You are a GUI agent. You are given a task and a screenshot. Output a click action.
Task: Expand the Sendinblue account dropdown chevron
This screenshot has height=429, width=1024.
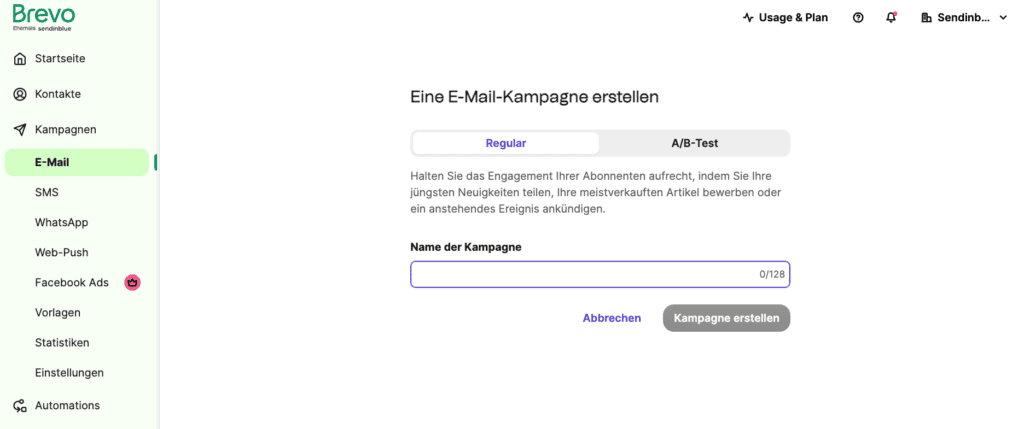click(x=1003, y=18)
